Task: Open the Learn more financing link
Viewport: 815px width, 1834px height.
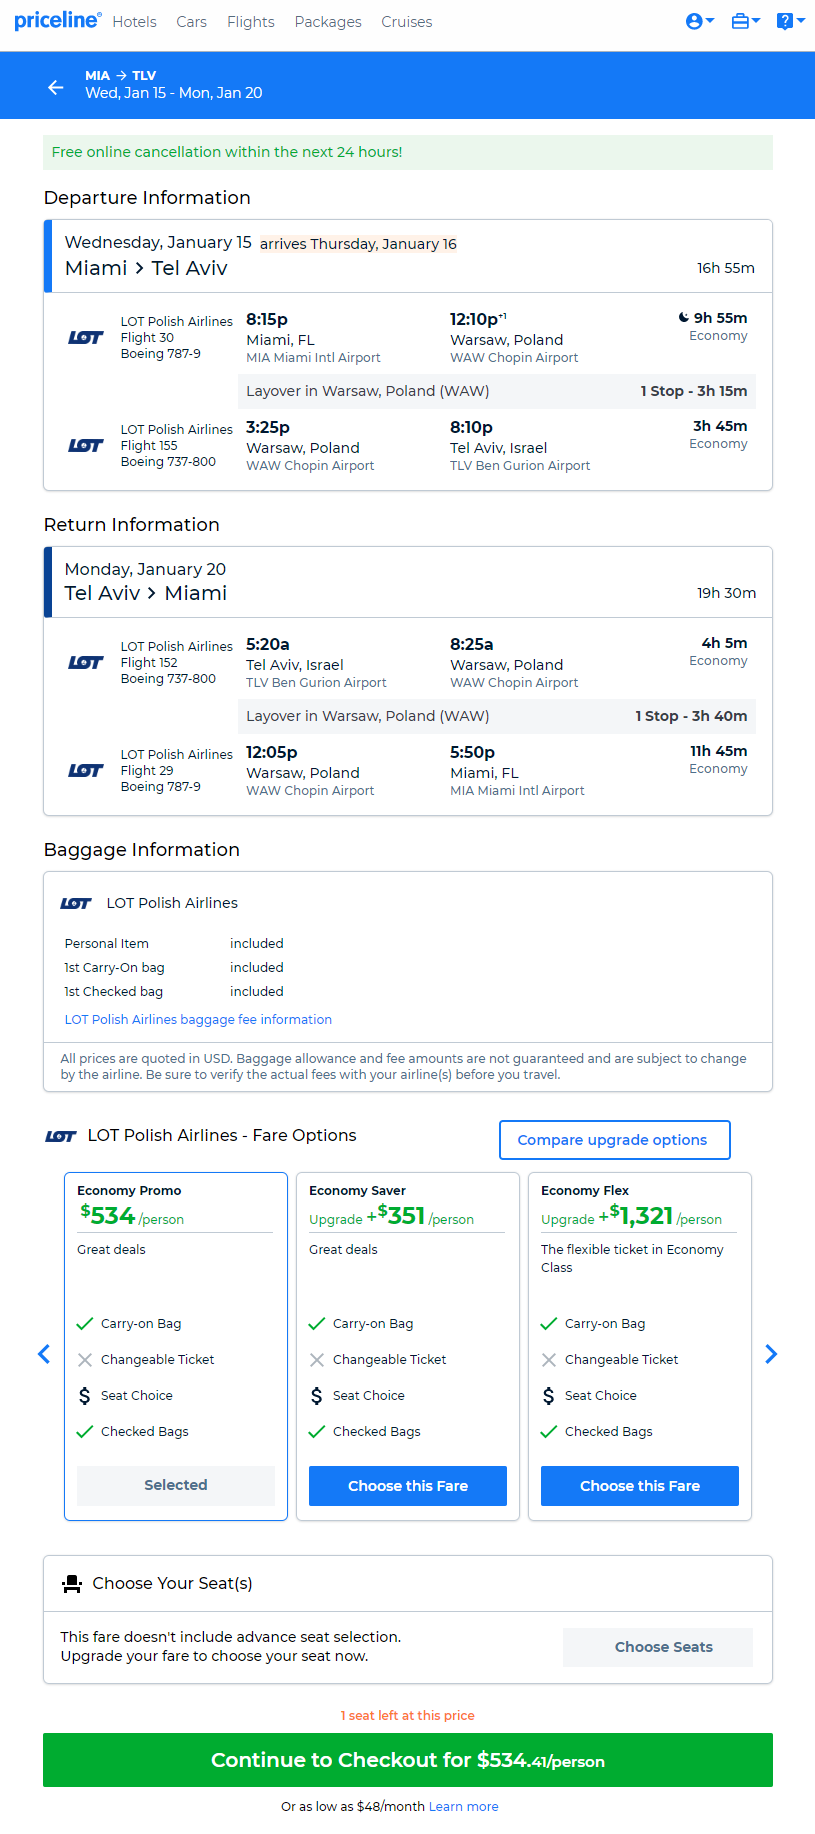Action: (463, 1807)
